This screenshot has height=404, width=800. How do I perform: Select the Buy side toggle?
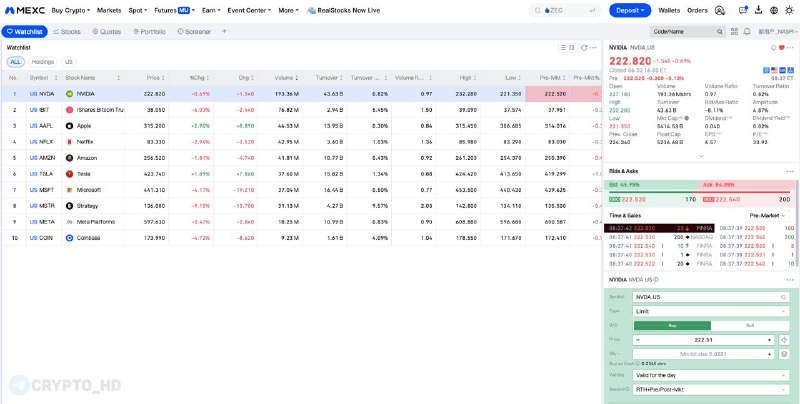pyautogui.click(x=672, y=325)
